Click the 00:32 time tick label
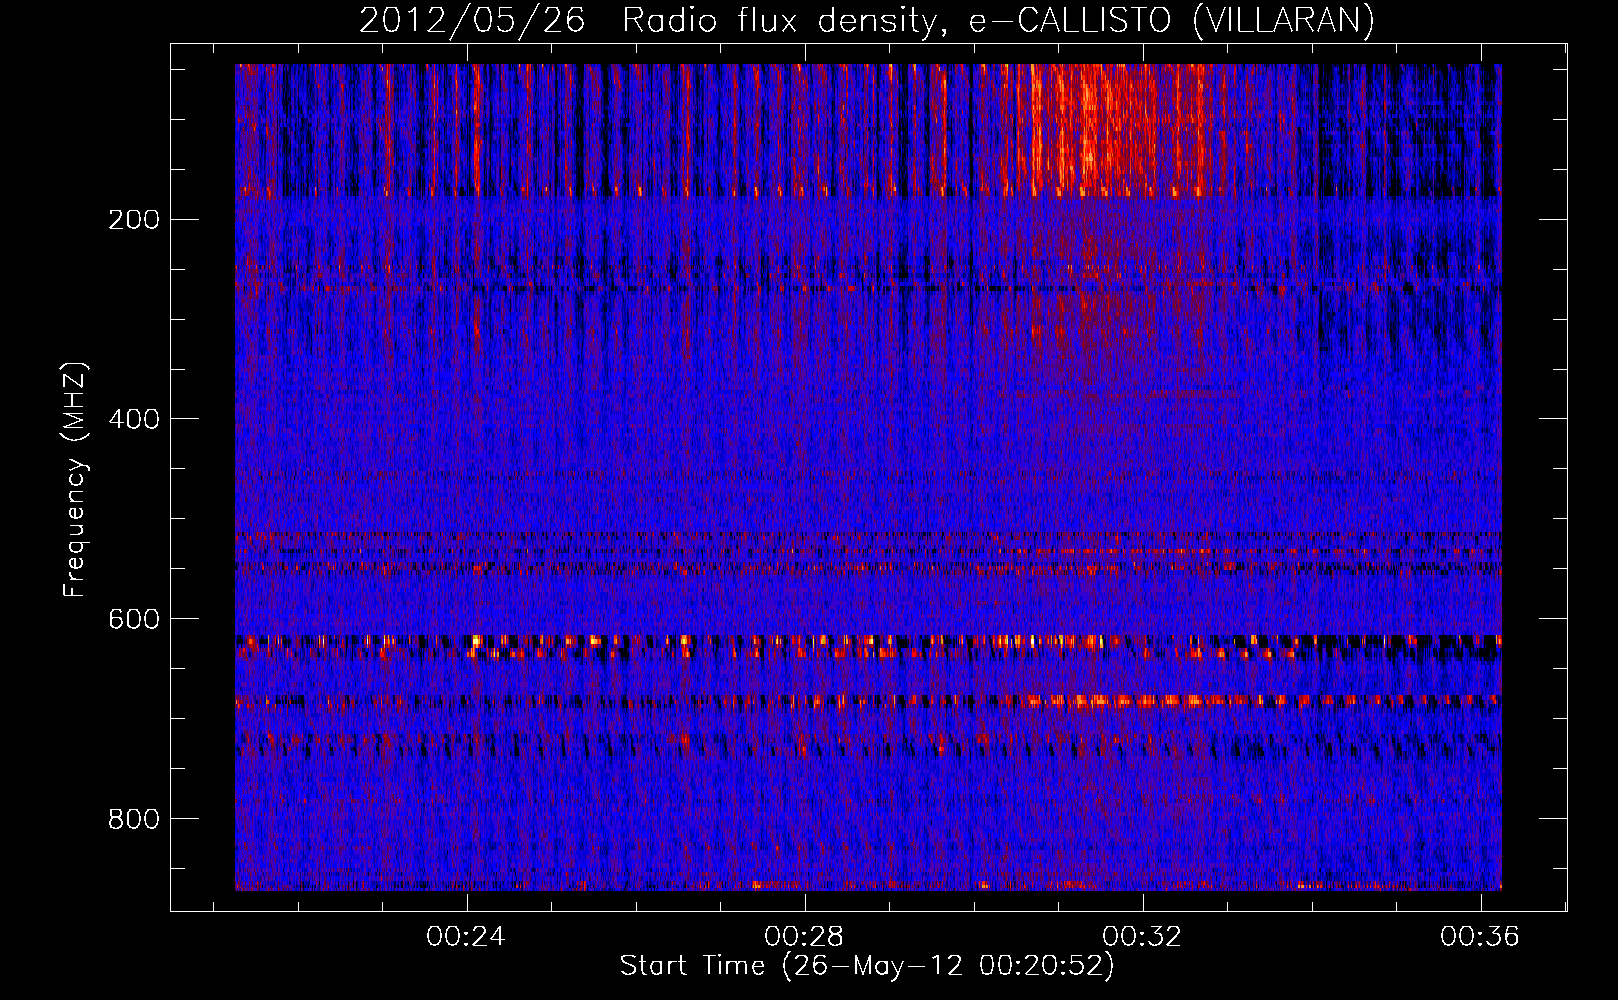 (x=1142, y=936)
